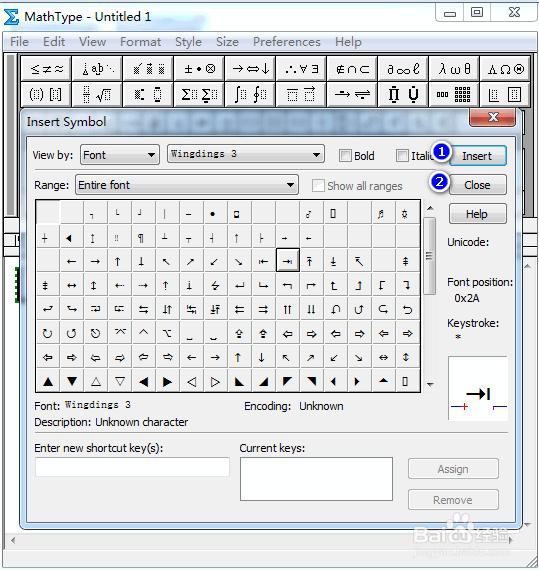Viewport: 539px width, 570px height.
Task: Maximize the MathType window
Action: click(x=477, y=13)
